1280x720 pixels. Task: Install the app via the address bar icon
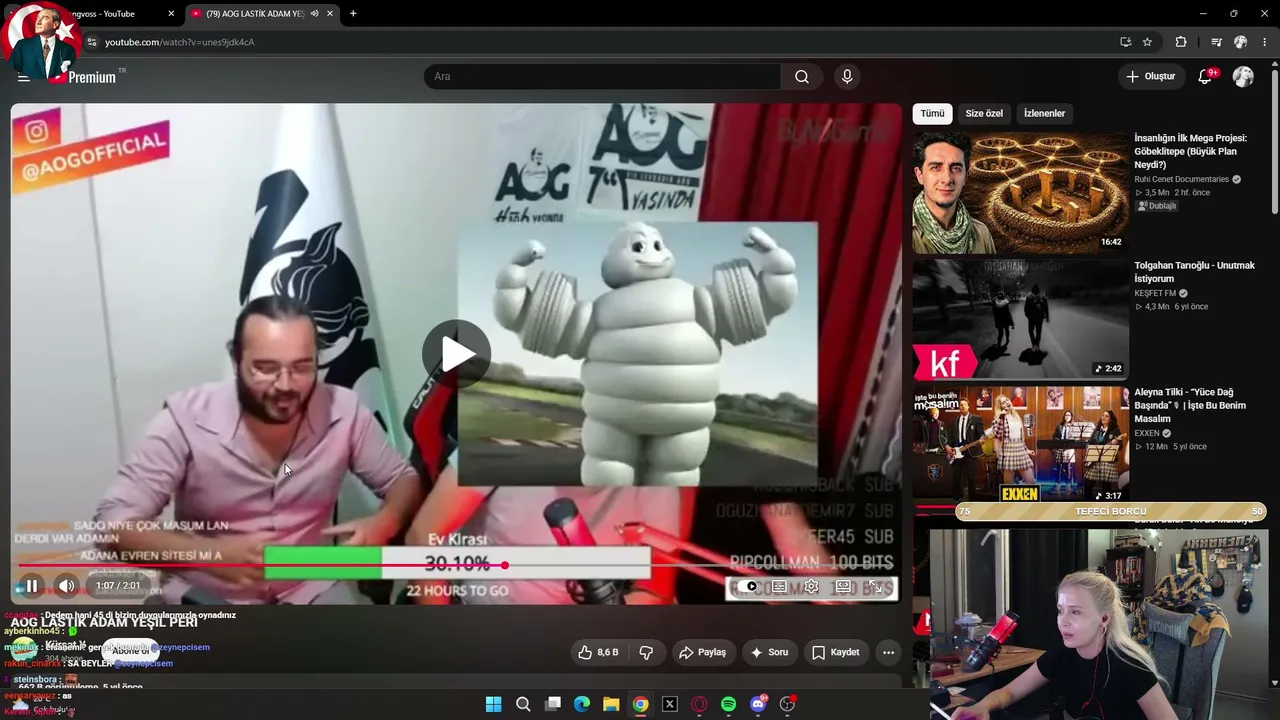1125,42
